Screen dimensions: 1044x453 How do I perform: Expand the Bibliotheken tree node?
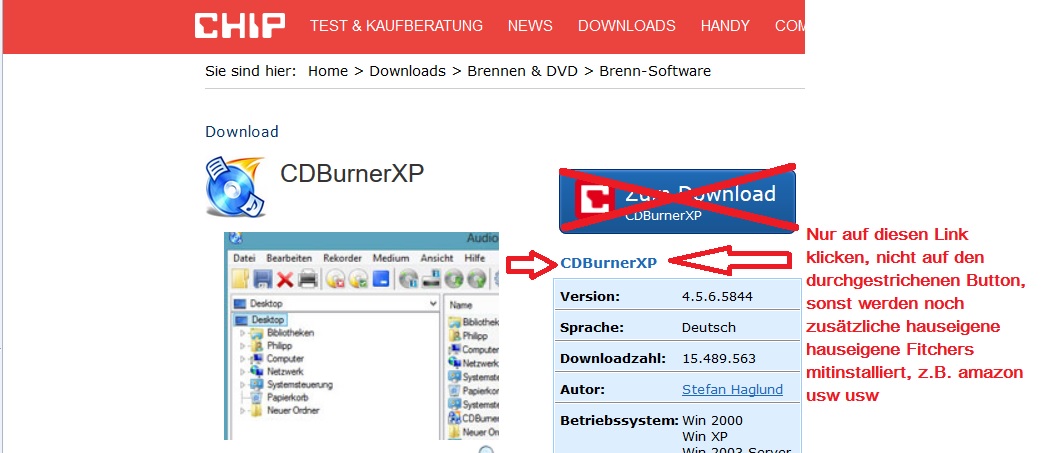(x=242, y=332)
